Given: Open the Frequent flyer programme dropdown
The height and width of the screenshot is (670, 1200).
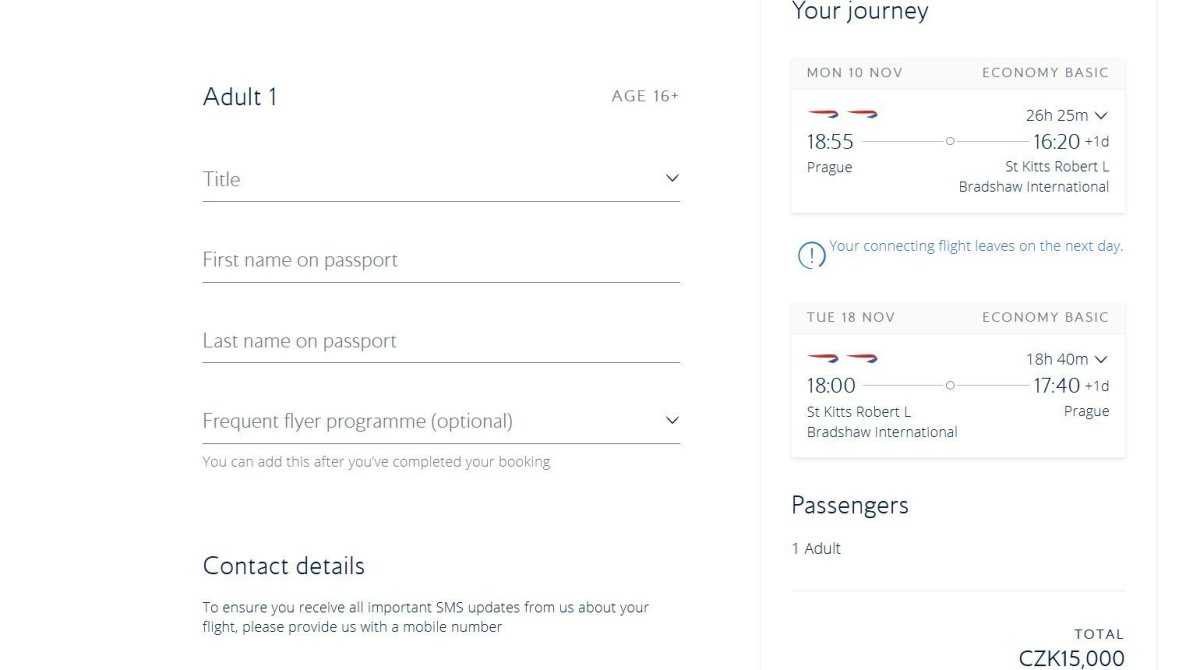Looking at the screenshot, I should [441, 421].
